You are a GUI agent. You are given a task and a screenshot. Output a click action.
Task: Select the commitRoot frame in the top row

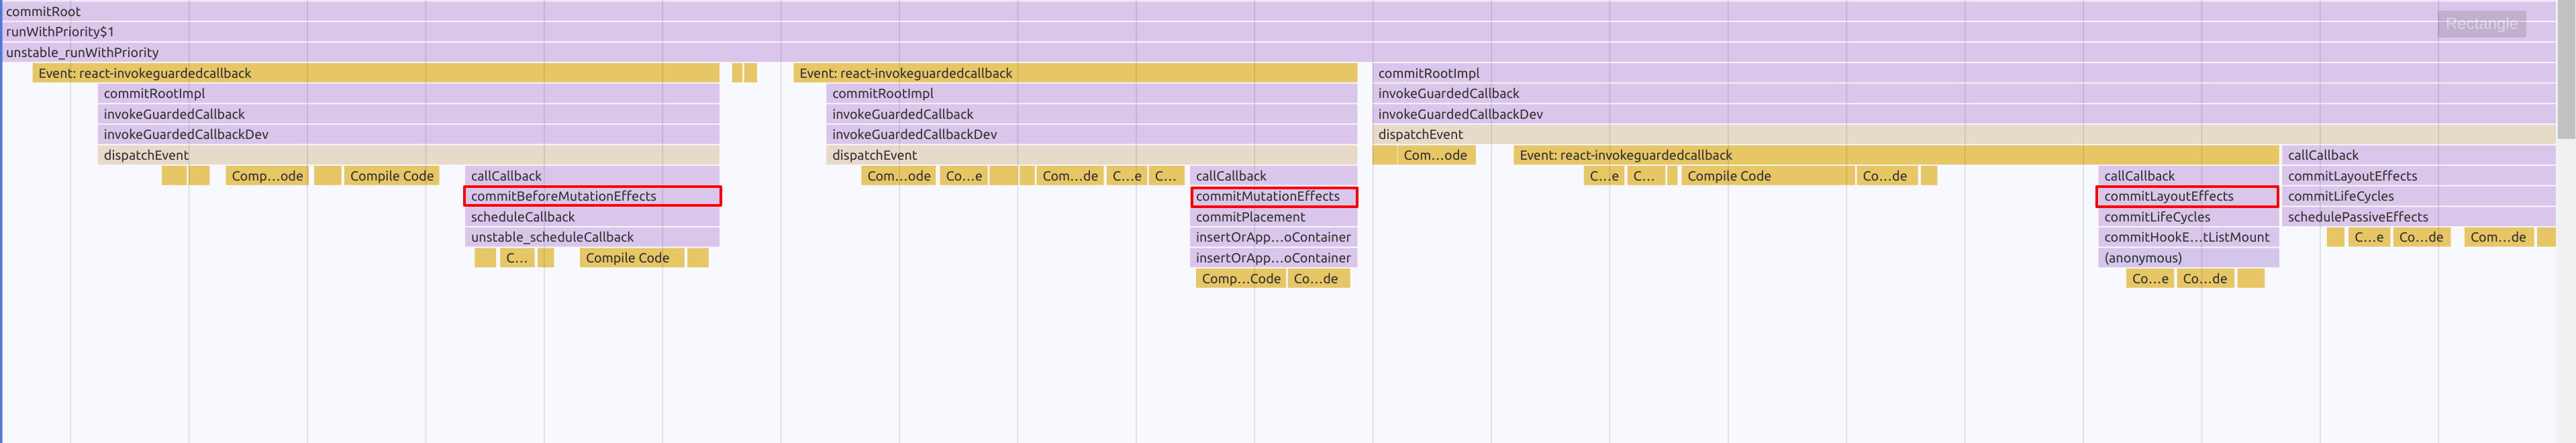point(1200,11)
